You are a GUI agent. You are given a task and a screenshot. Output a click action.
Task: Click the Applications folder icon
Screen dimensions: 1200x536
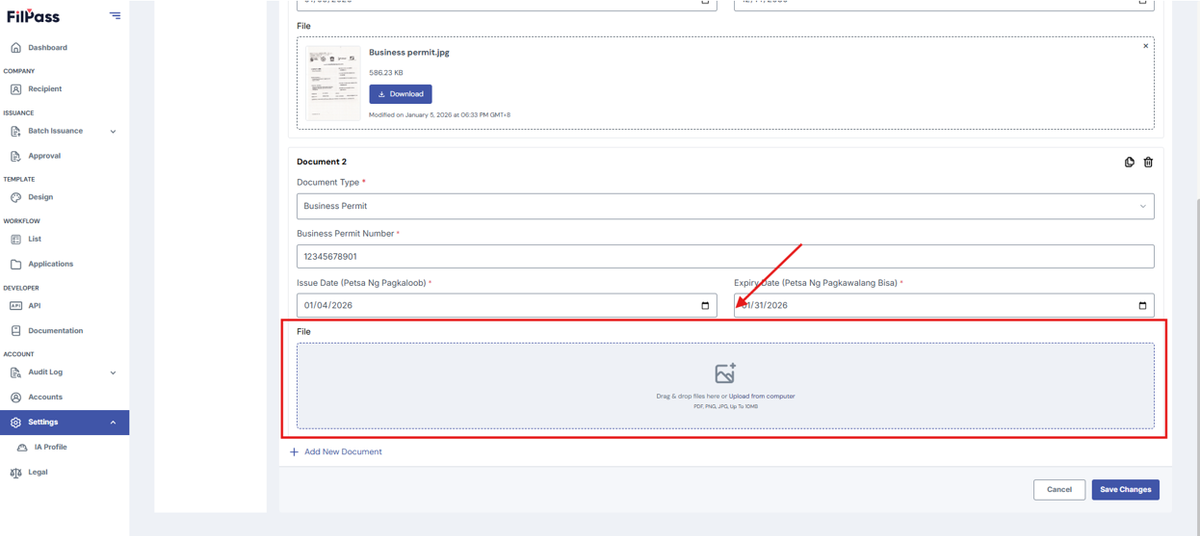point(16,264)
